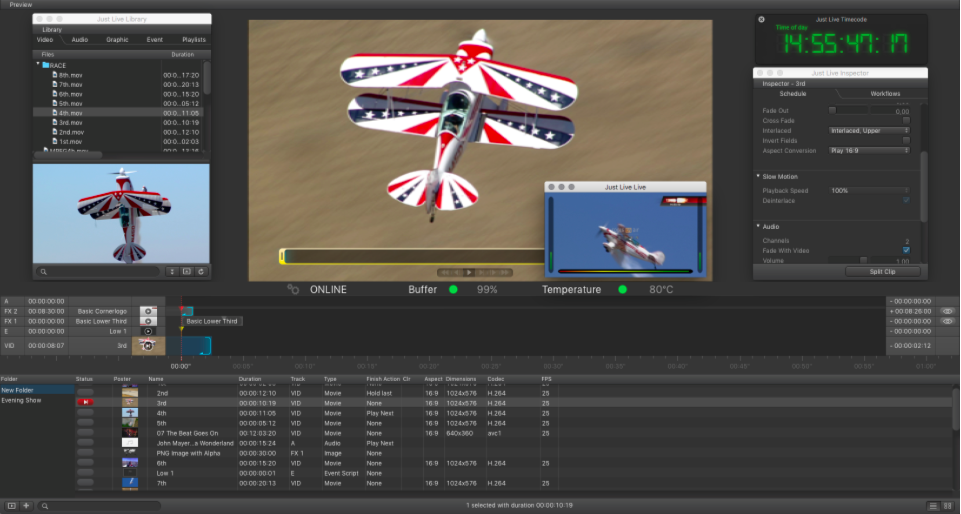Select 4th.mov in the library

click(118, 113)
